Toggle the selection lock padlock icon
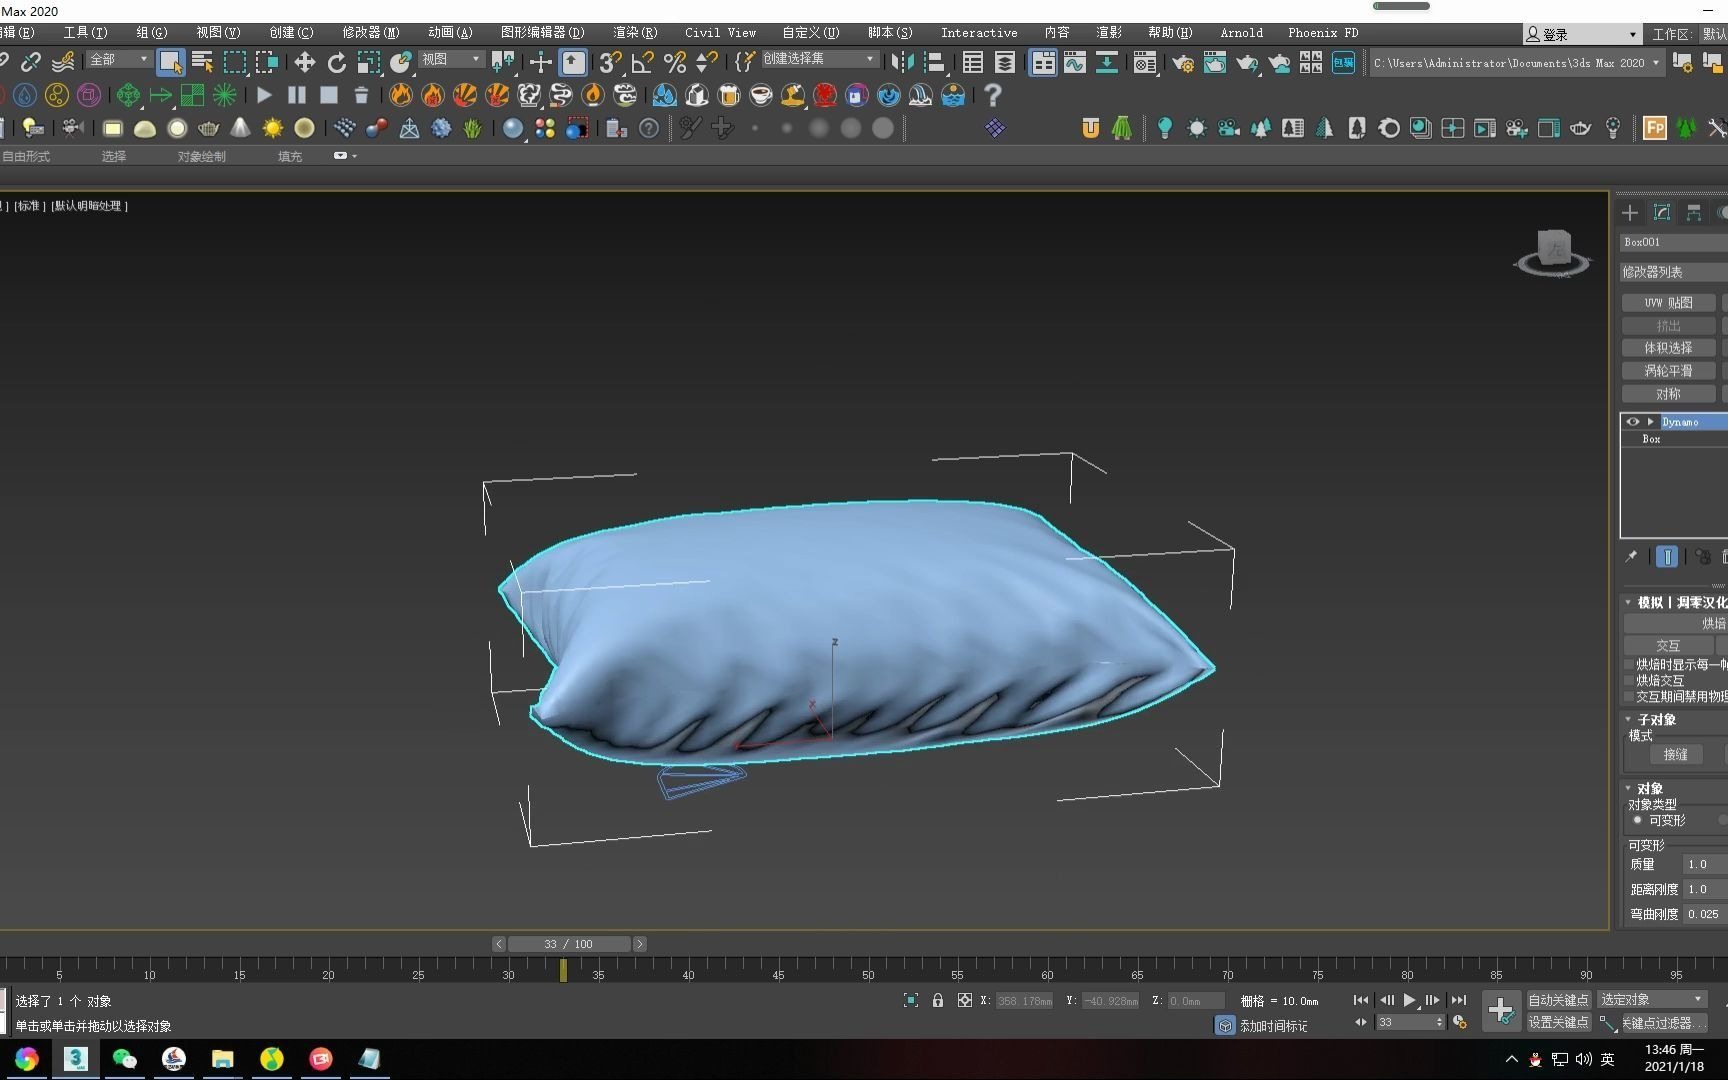 coord(938,1000)
